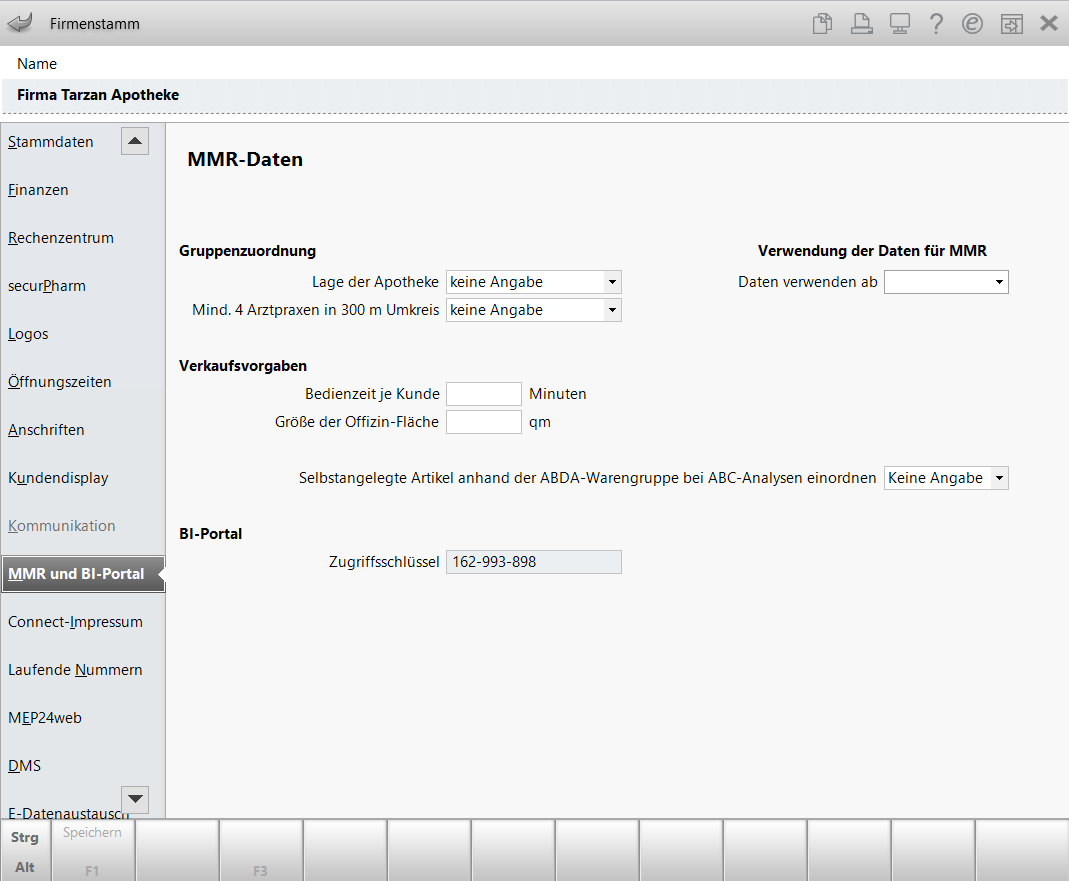The height and width of the screenshot is (881, 1069).
Task: Select Öffnungszeiten in the sidebar
Action: 60,382
